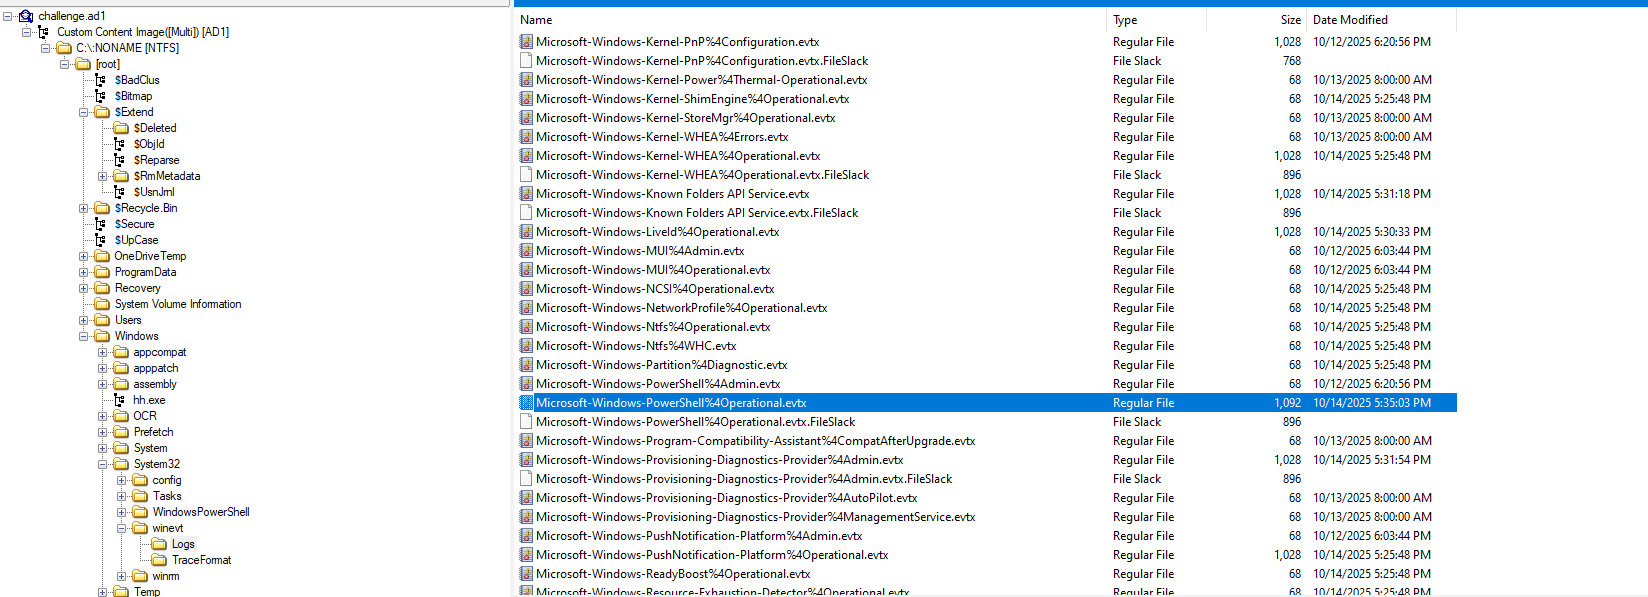Click the file icon of ReadyBoost%4Operational.evtx
The image size is (1648, 597).
pos(526,574)
